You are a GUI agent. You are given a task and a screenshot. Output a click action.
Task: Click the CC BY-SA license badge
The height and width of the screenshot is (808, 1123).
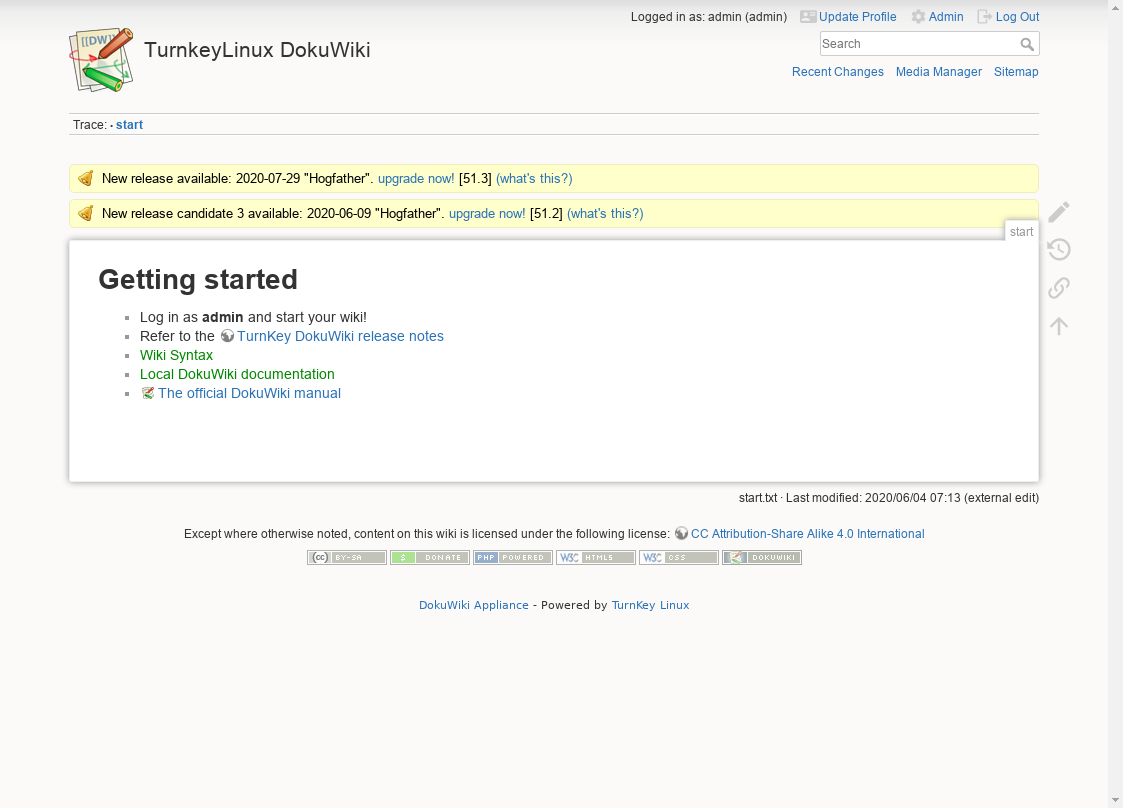pos(347,558)
